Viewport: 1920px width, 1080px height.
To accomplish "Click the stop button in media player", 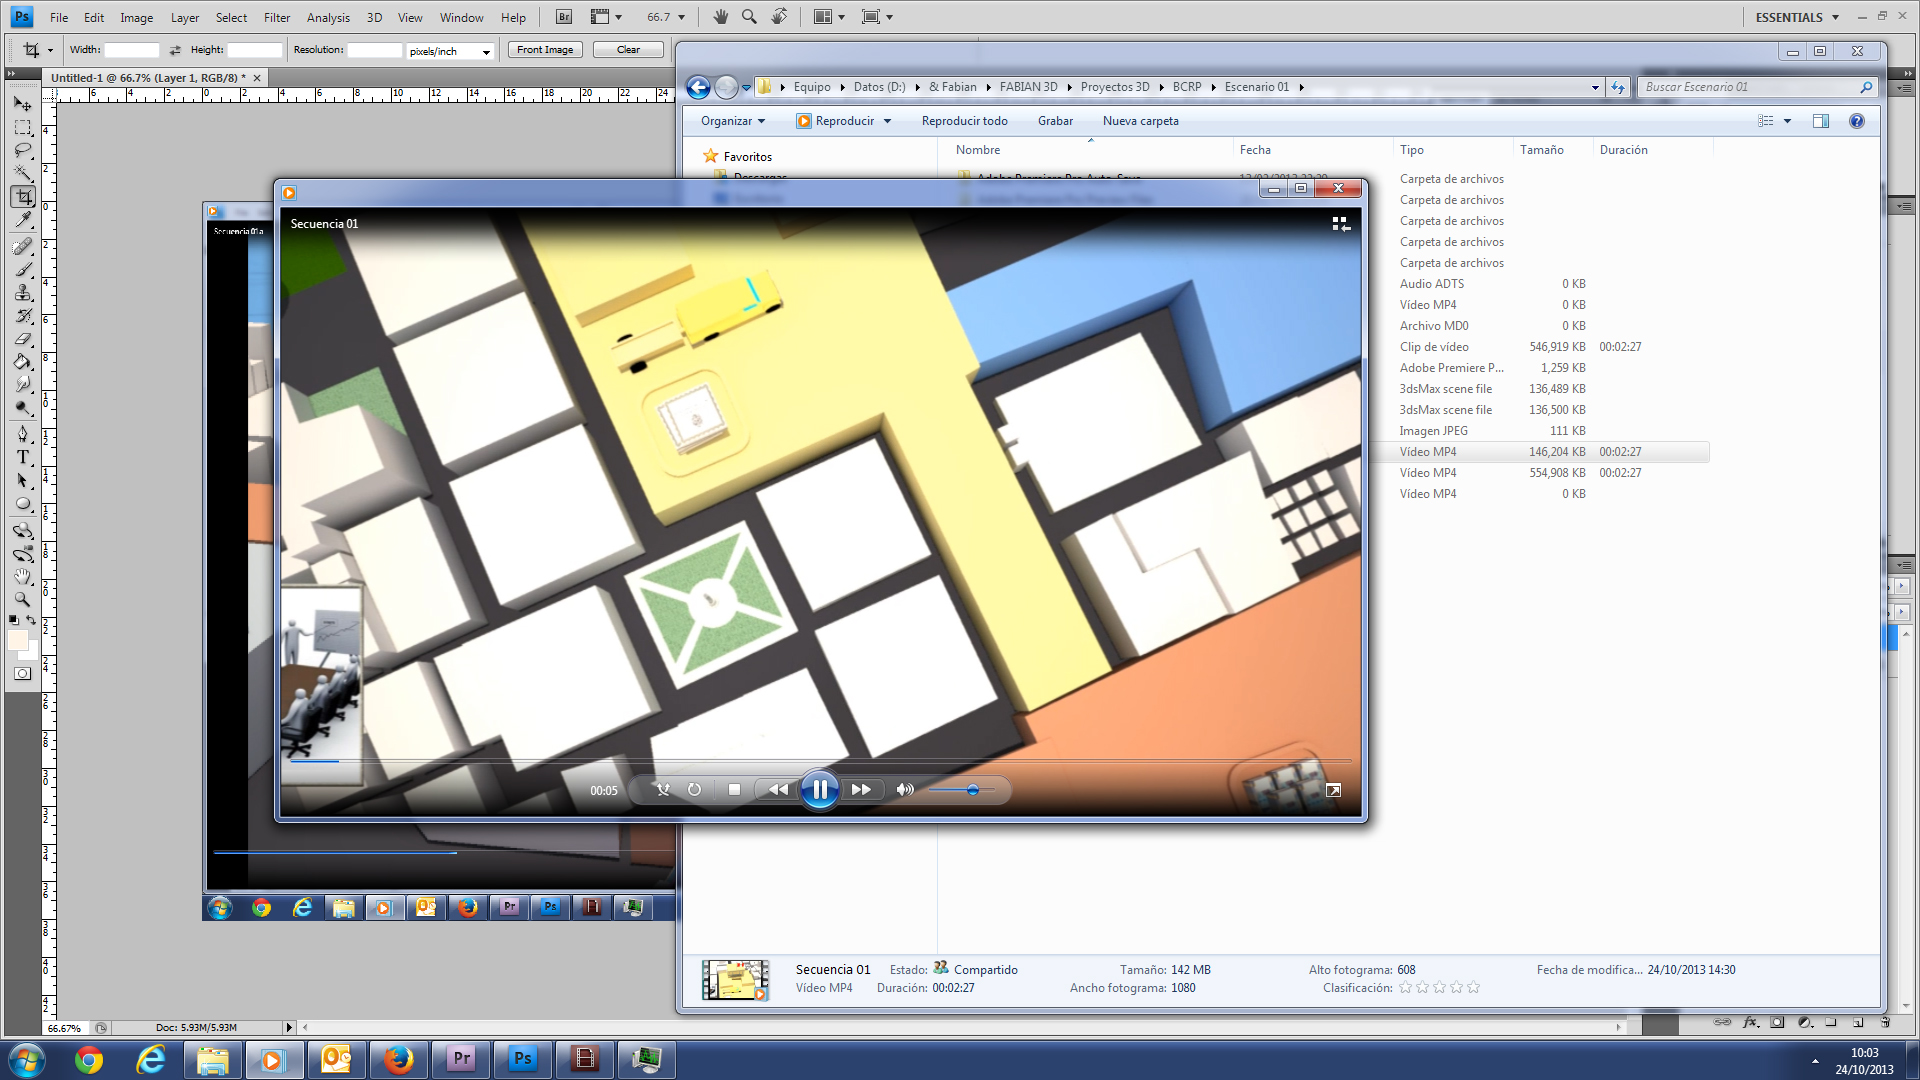I will (734, 790).
